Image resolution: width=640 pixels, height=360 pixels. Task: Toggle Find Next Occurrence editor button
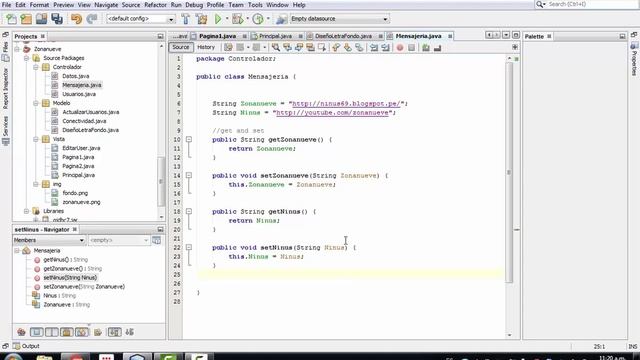coord(299,48)
